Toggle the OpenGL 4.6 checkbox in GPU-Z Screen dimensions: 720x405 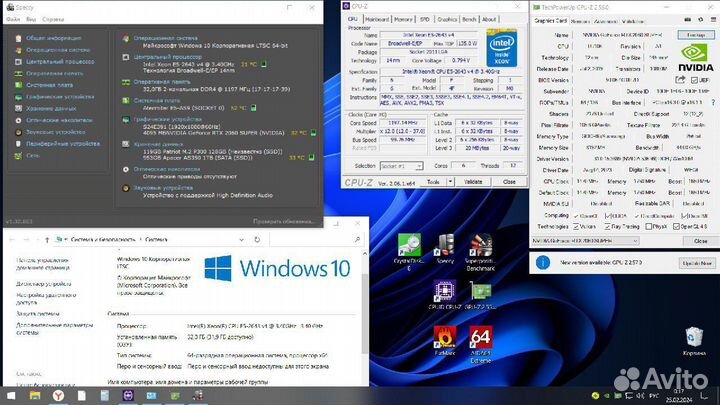[x=676, y=226]
